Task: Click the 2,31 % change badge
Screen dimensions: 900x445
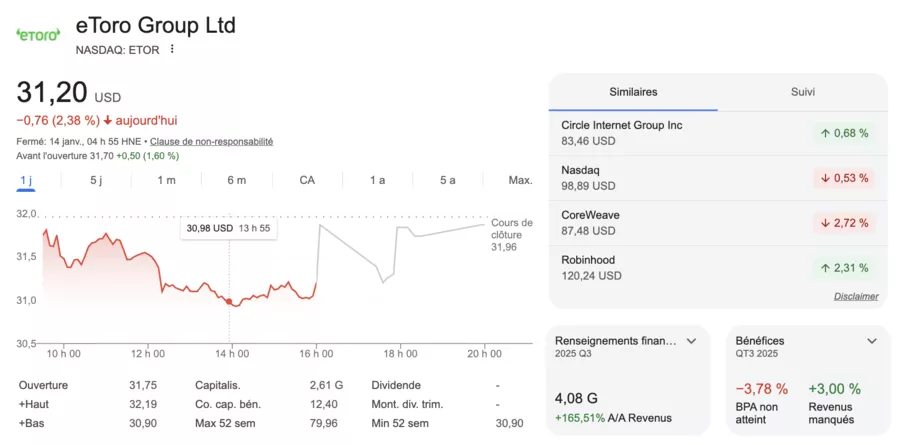Action: (844, 268)
